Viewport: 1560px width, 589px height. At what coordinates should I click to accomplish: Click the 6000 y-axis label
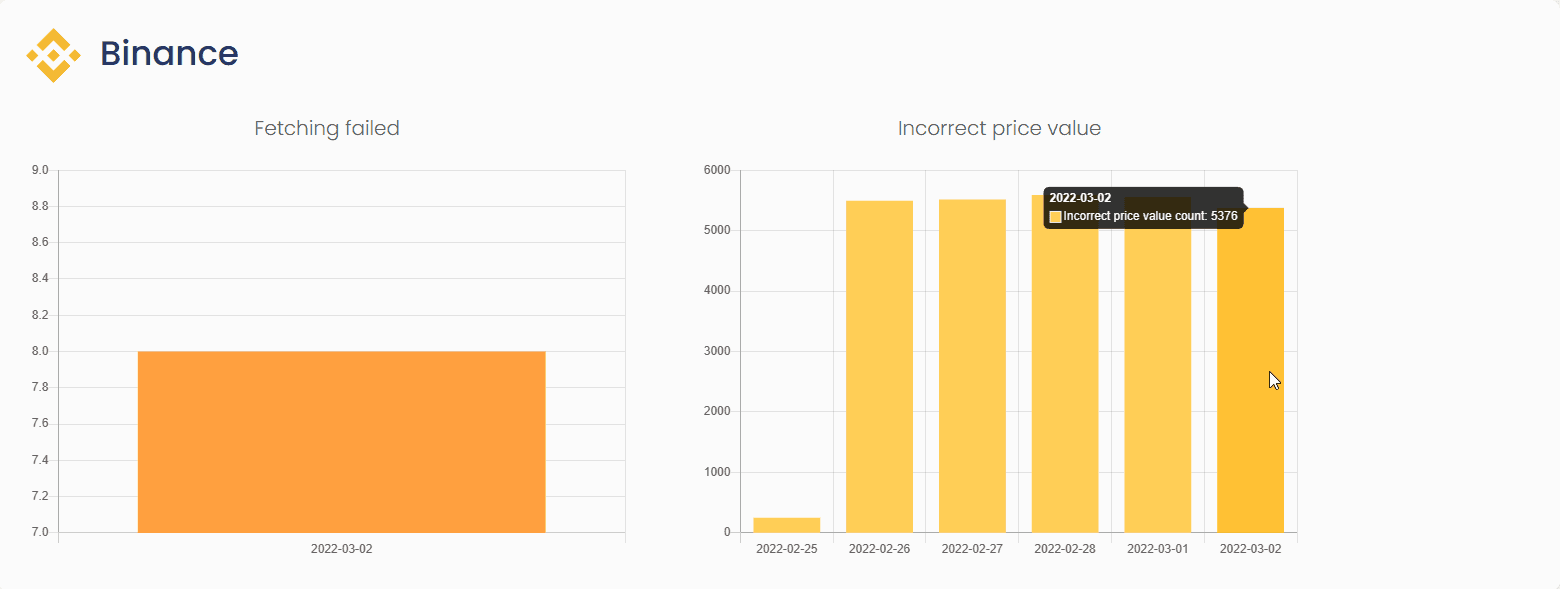[x=717, y=170]
